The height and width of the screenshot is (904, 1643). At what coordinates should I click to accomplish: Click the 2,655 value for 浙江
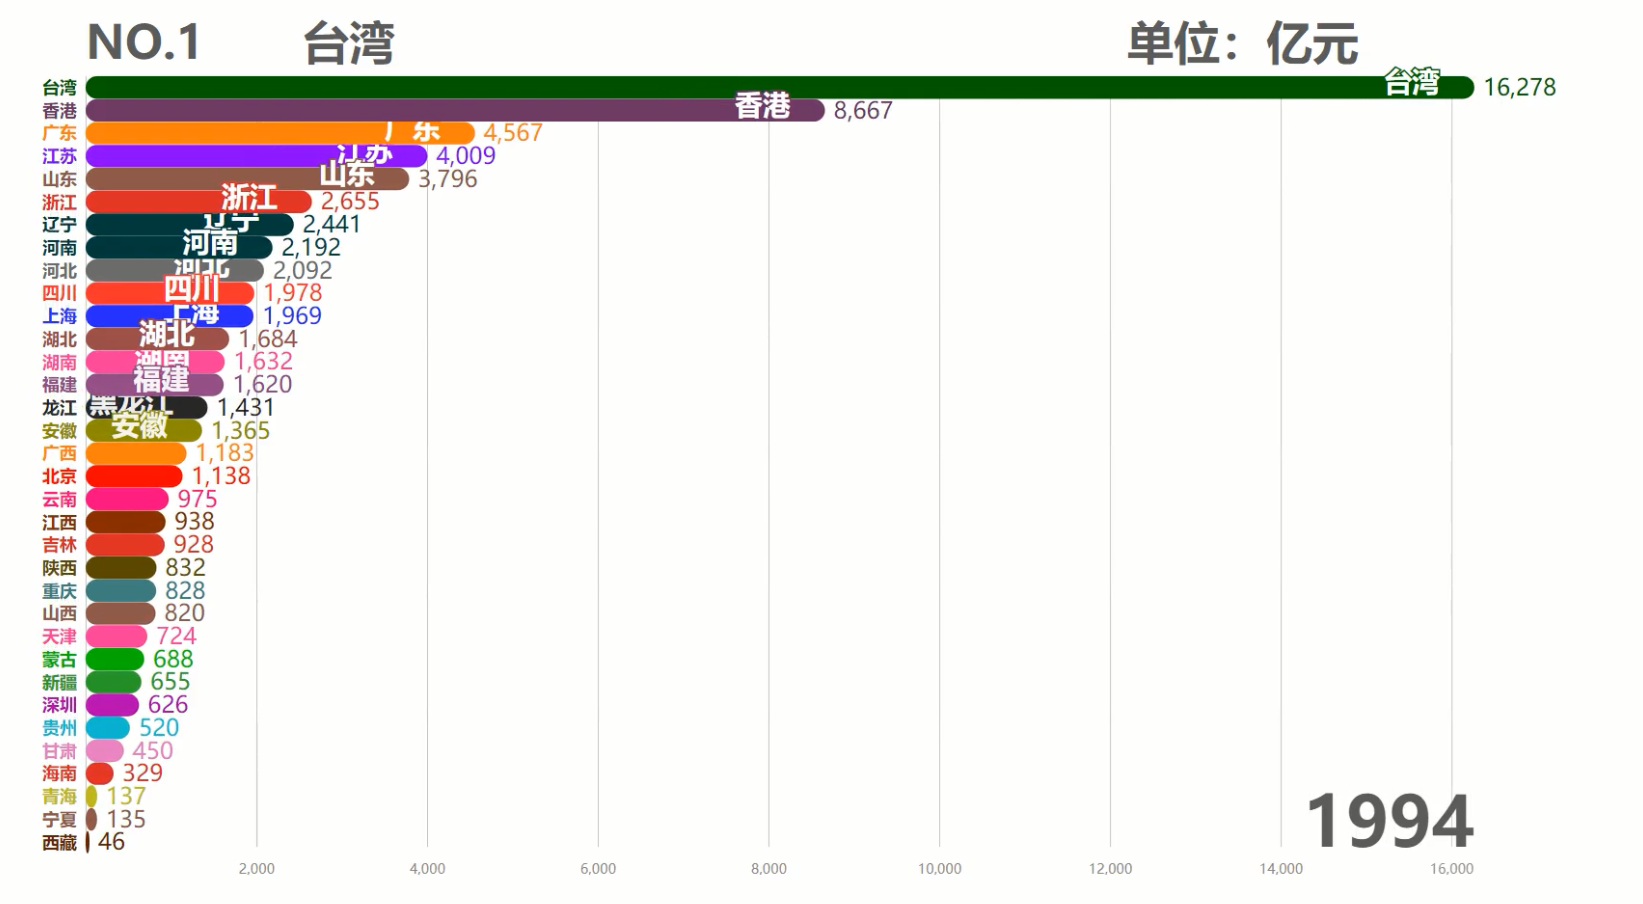point(350,201)
